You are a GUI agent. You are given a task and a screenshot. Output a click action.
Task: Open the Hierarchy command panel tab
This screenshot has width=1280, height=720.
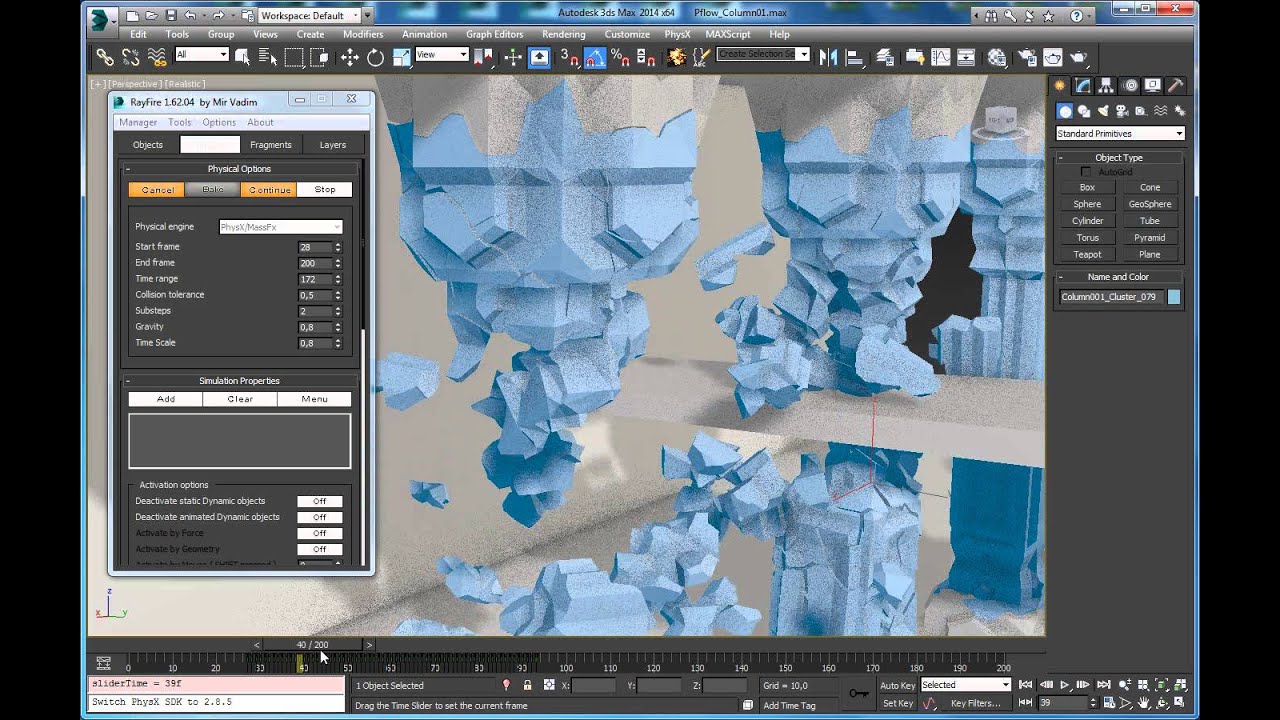point(1107,86)
